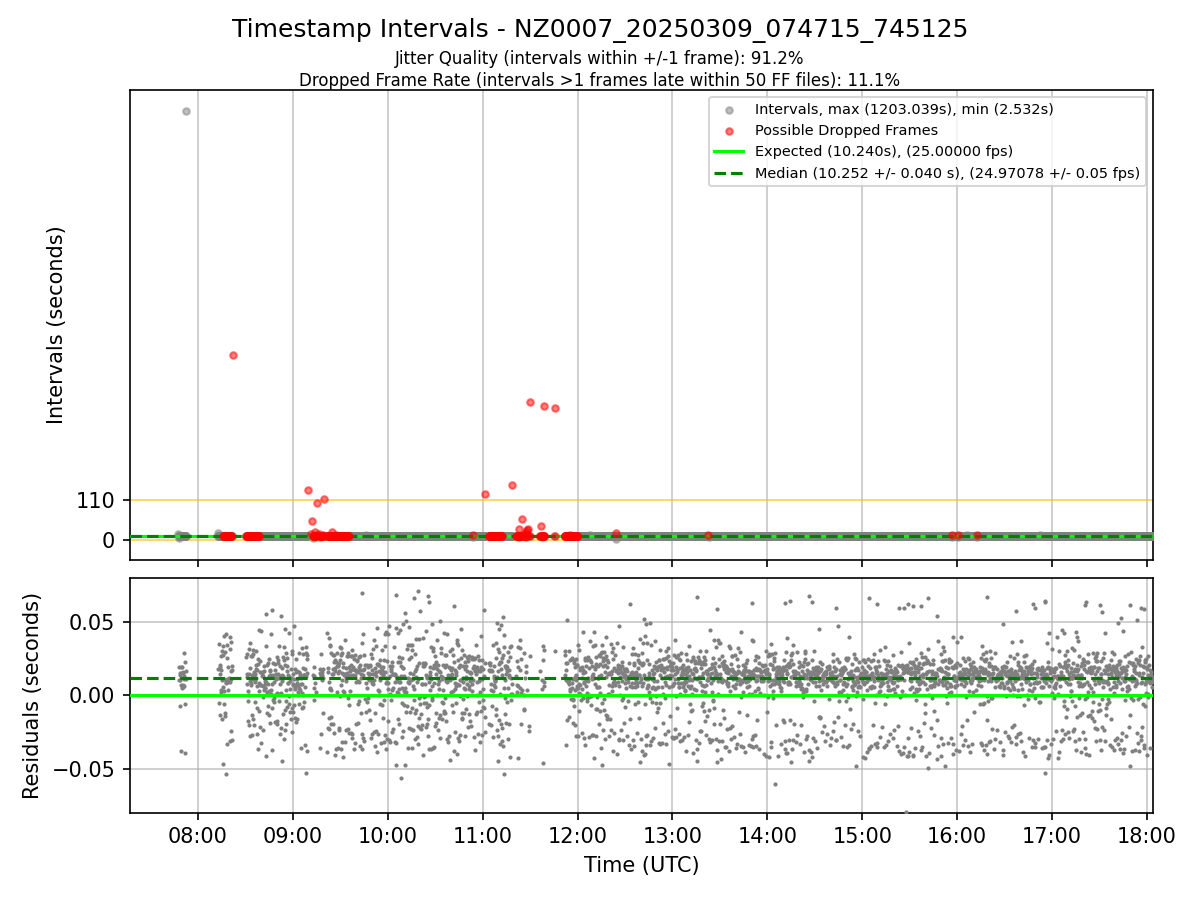This screenshot has height=900, width=1200.
Task: Click the '15:00' time tick label
Action: click(862, 835)
